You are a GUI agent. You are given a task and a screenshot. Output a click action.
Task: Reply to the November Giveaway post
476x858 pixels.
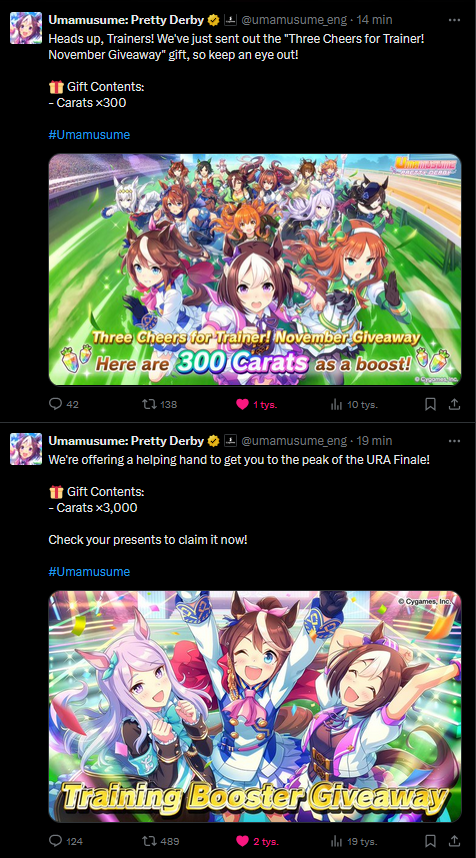pos(63,404)
